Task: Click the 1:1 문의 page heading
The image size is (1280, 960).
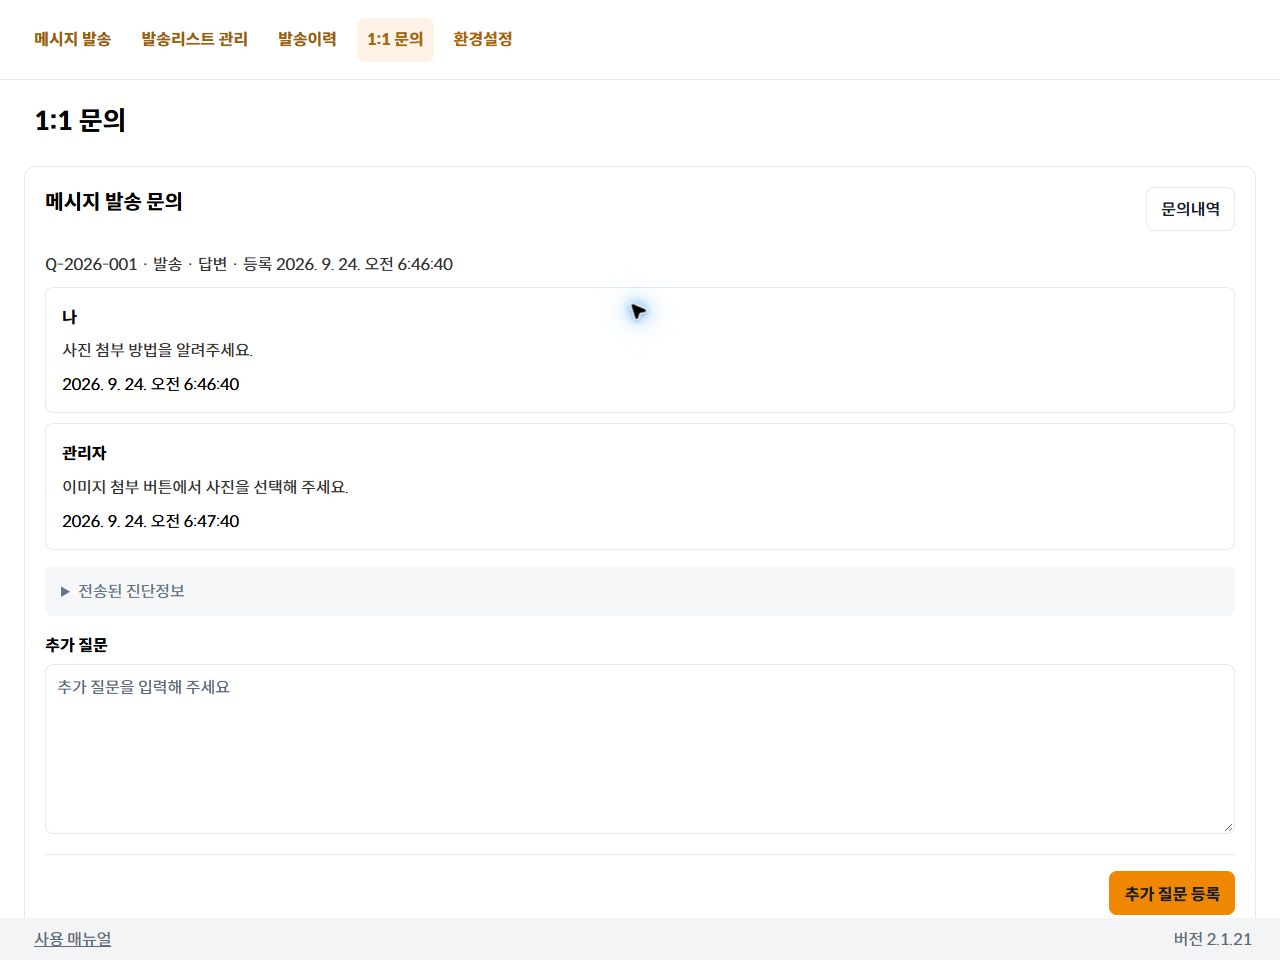Action: tap(80, 120)
